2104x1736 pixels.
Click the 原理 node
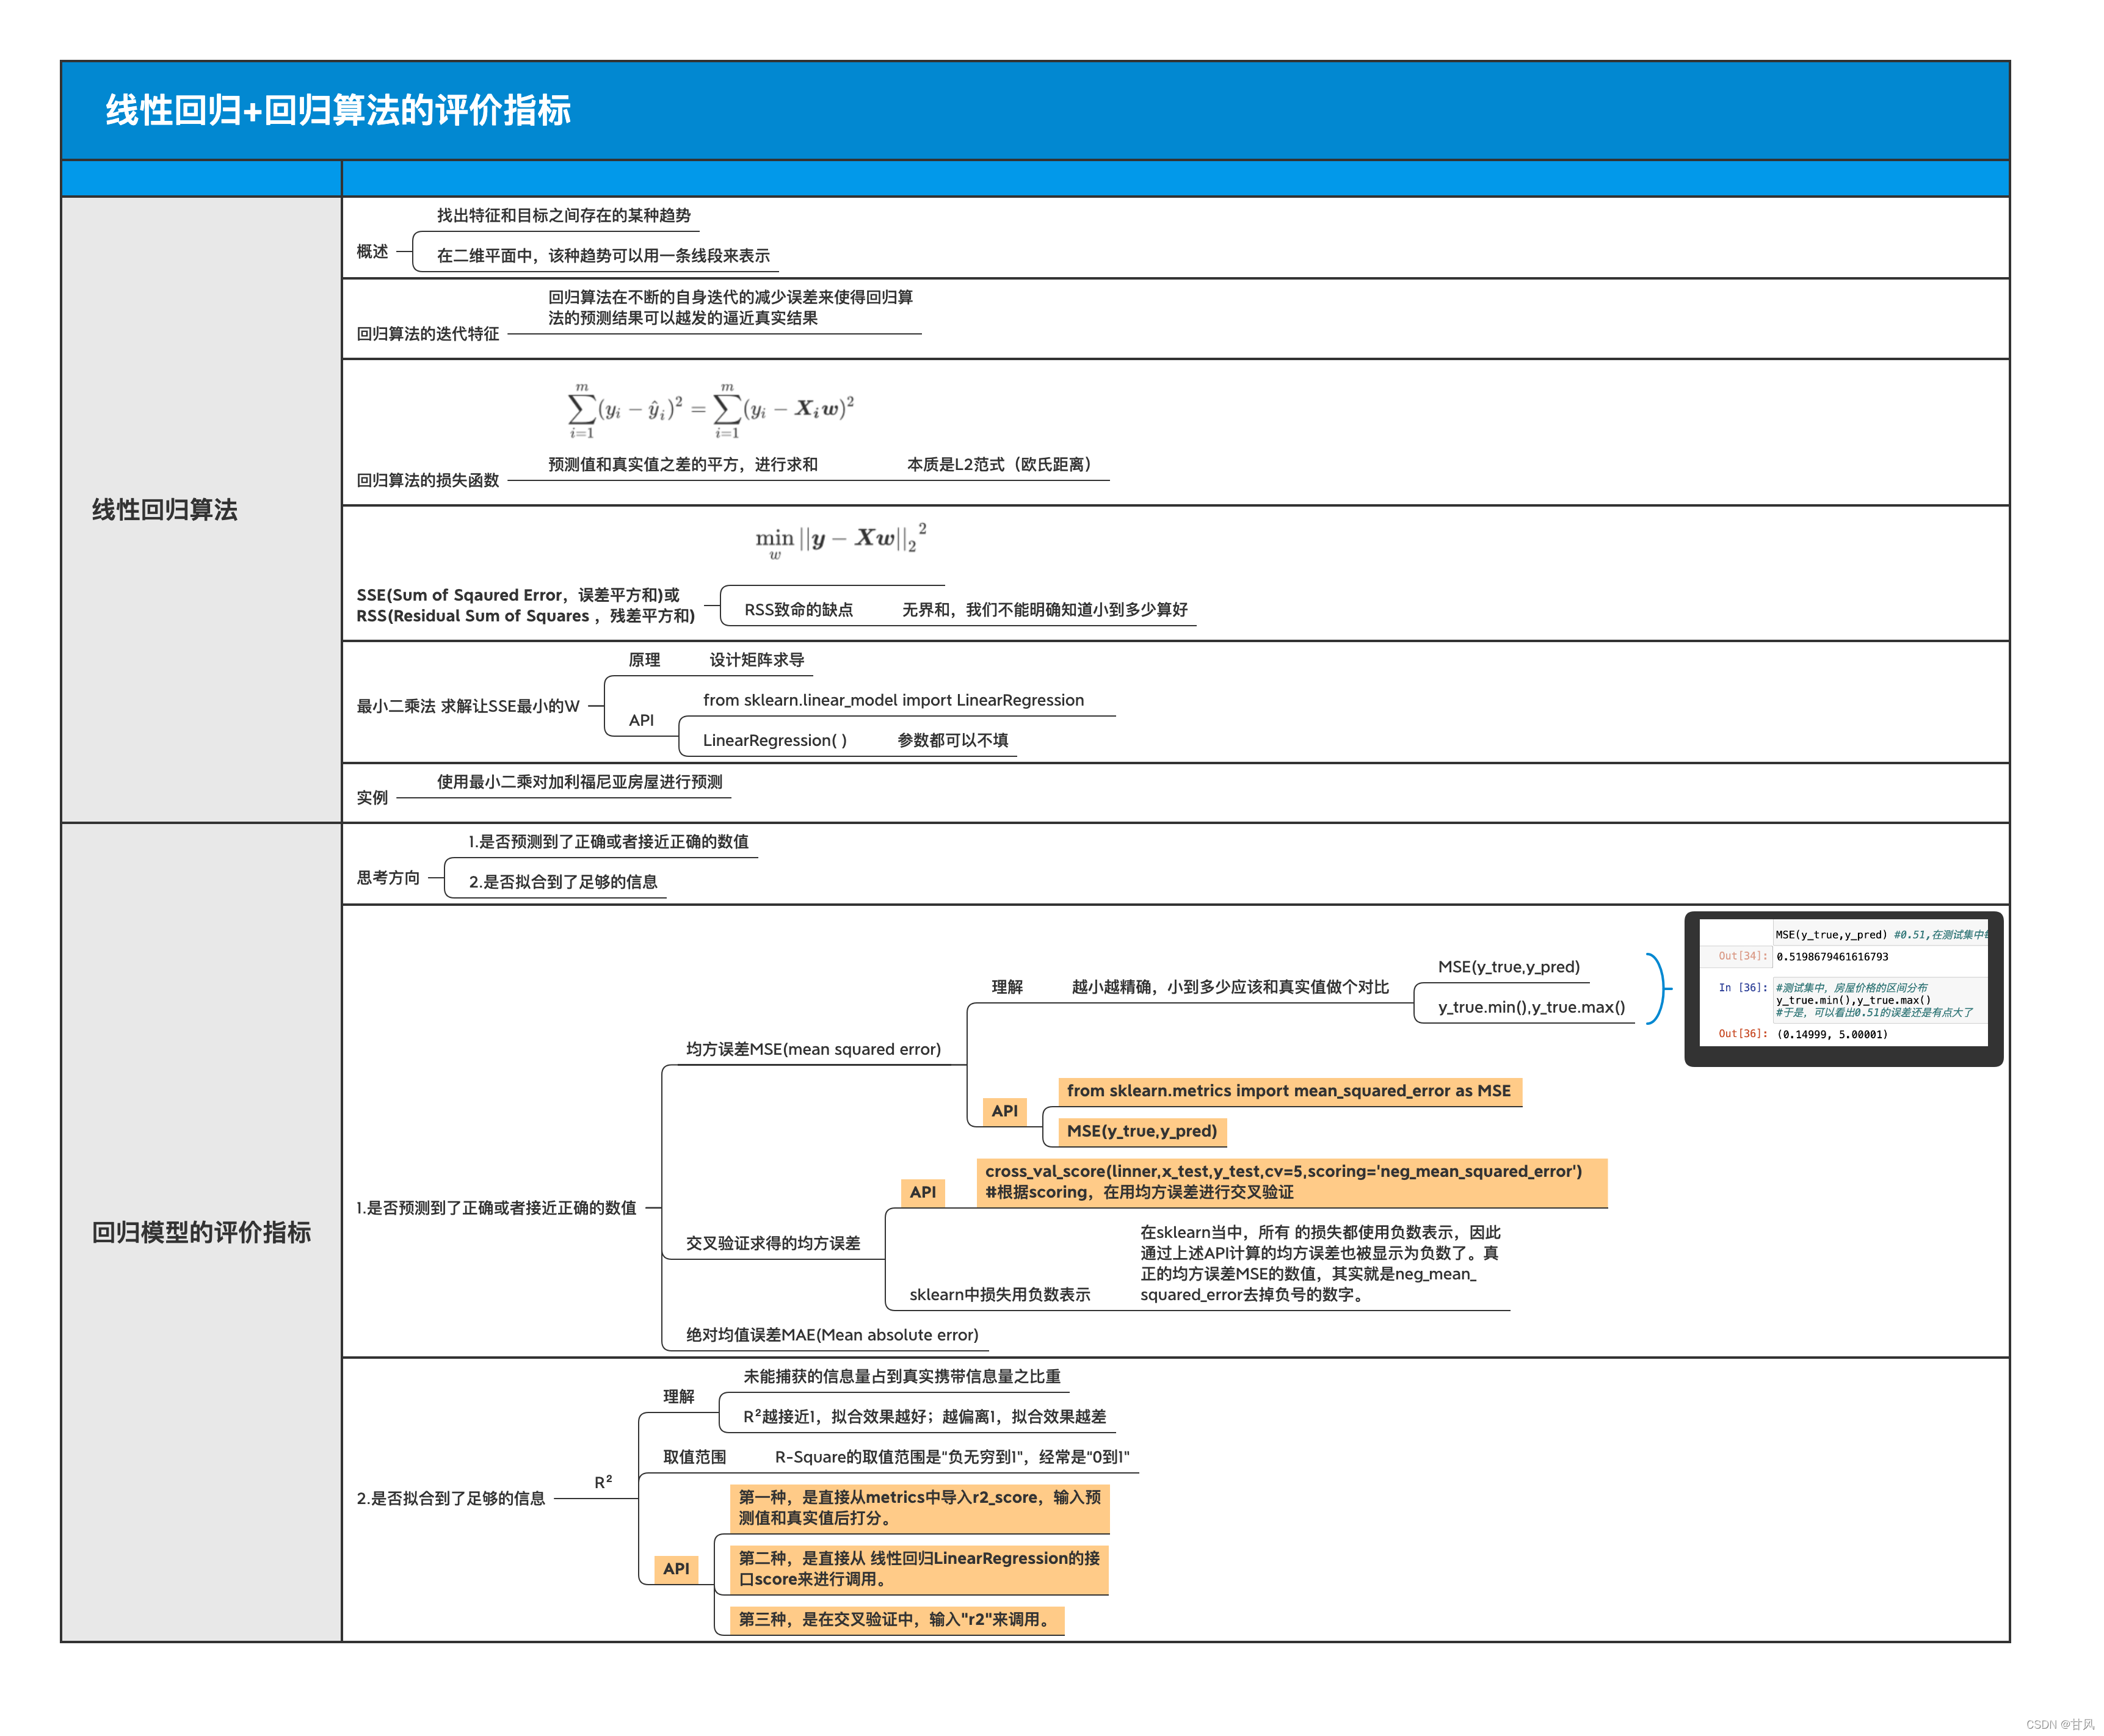(644, 660)
